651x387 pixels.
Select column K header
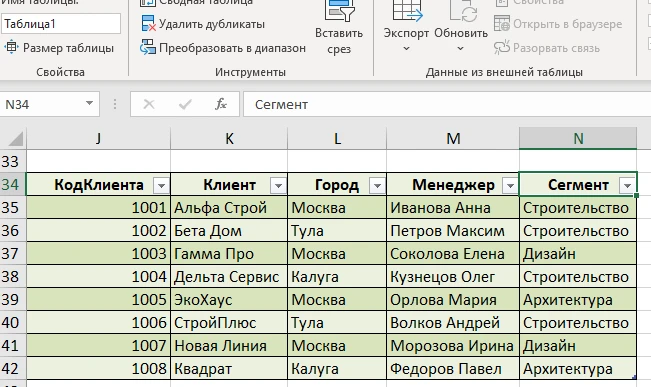click(229, 138)
